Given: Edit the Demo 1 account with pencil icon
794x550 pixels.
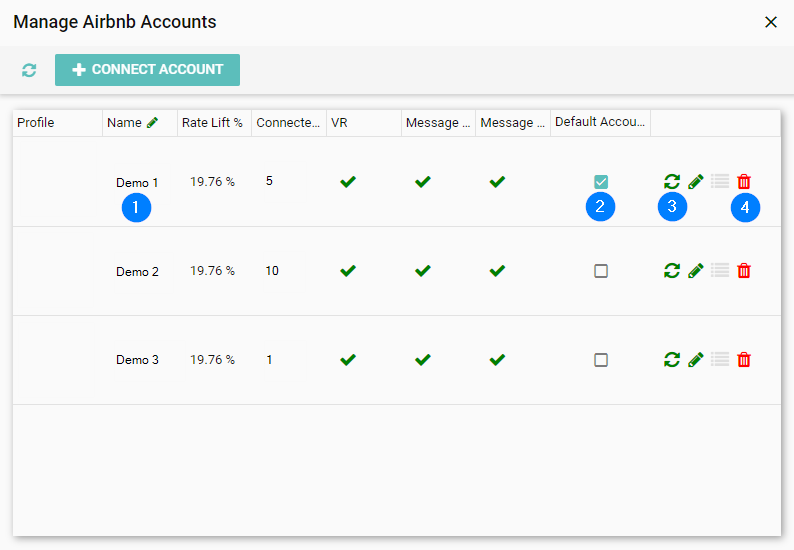Looking at the screenshot, I should coord(696,182).
